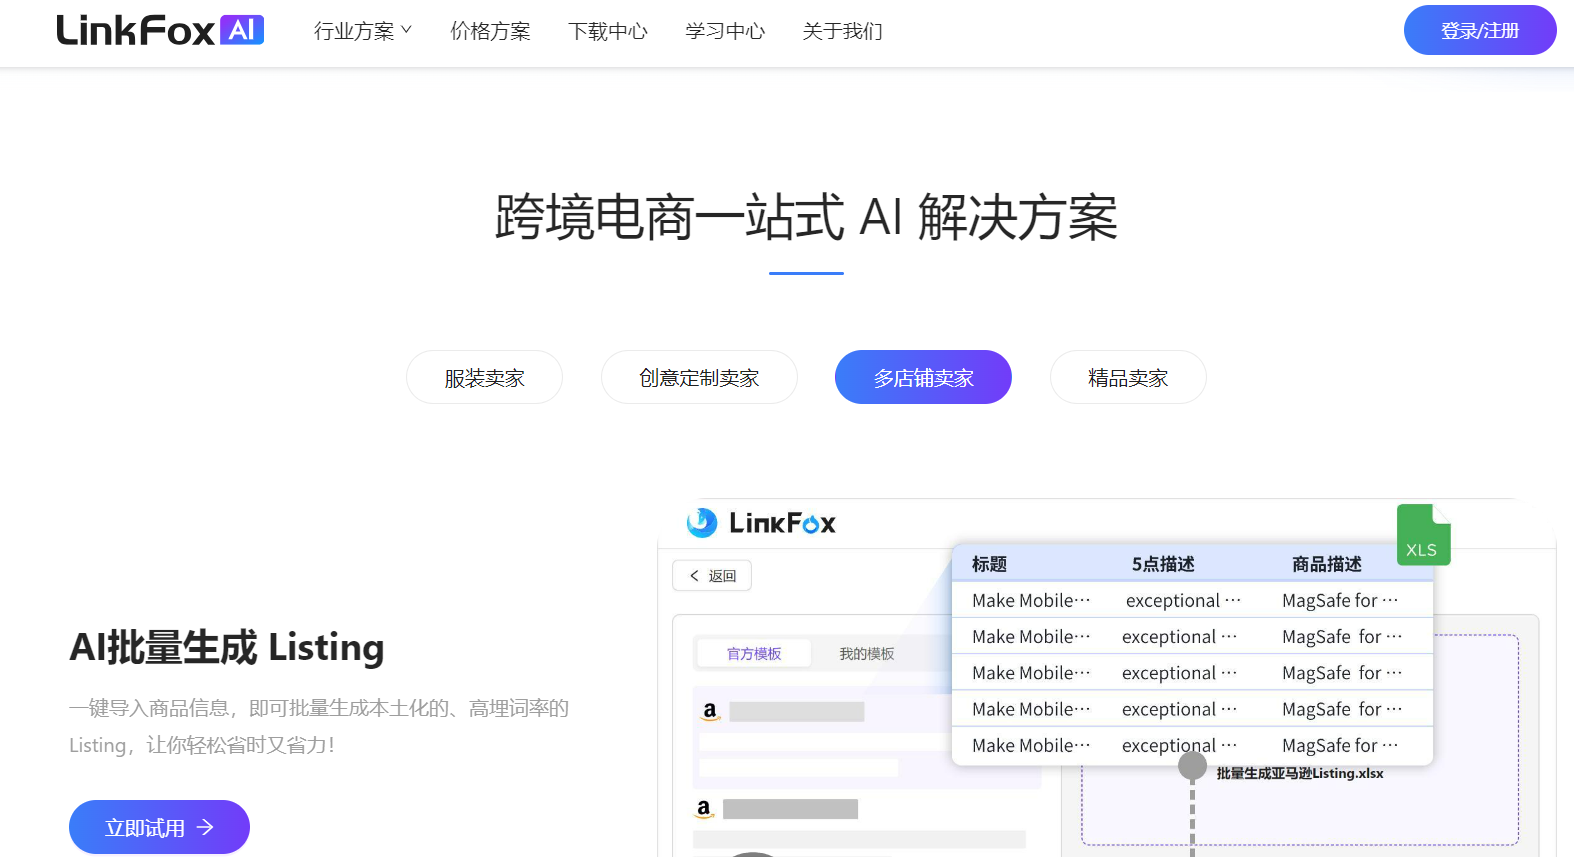Open the 价格方案 page
Viewport: 1574px width, 857px height.
pyautogui.click(x=490, y=31)
